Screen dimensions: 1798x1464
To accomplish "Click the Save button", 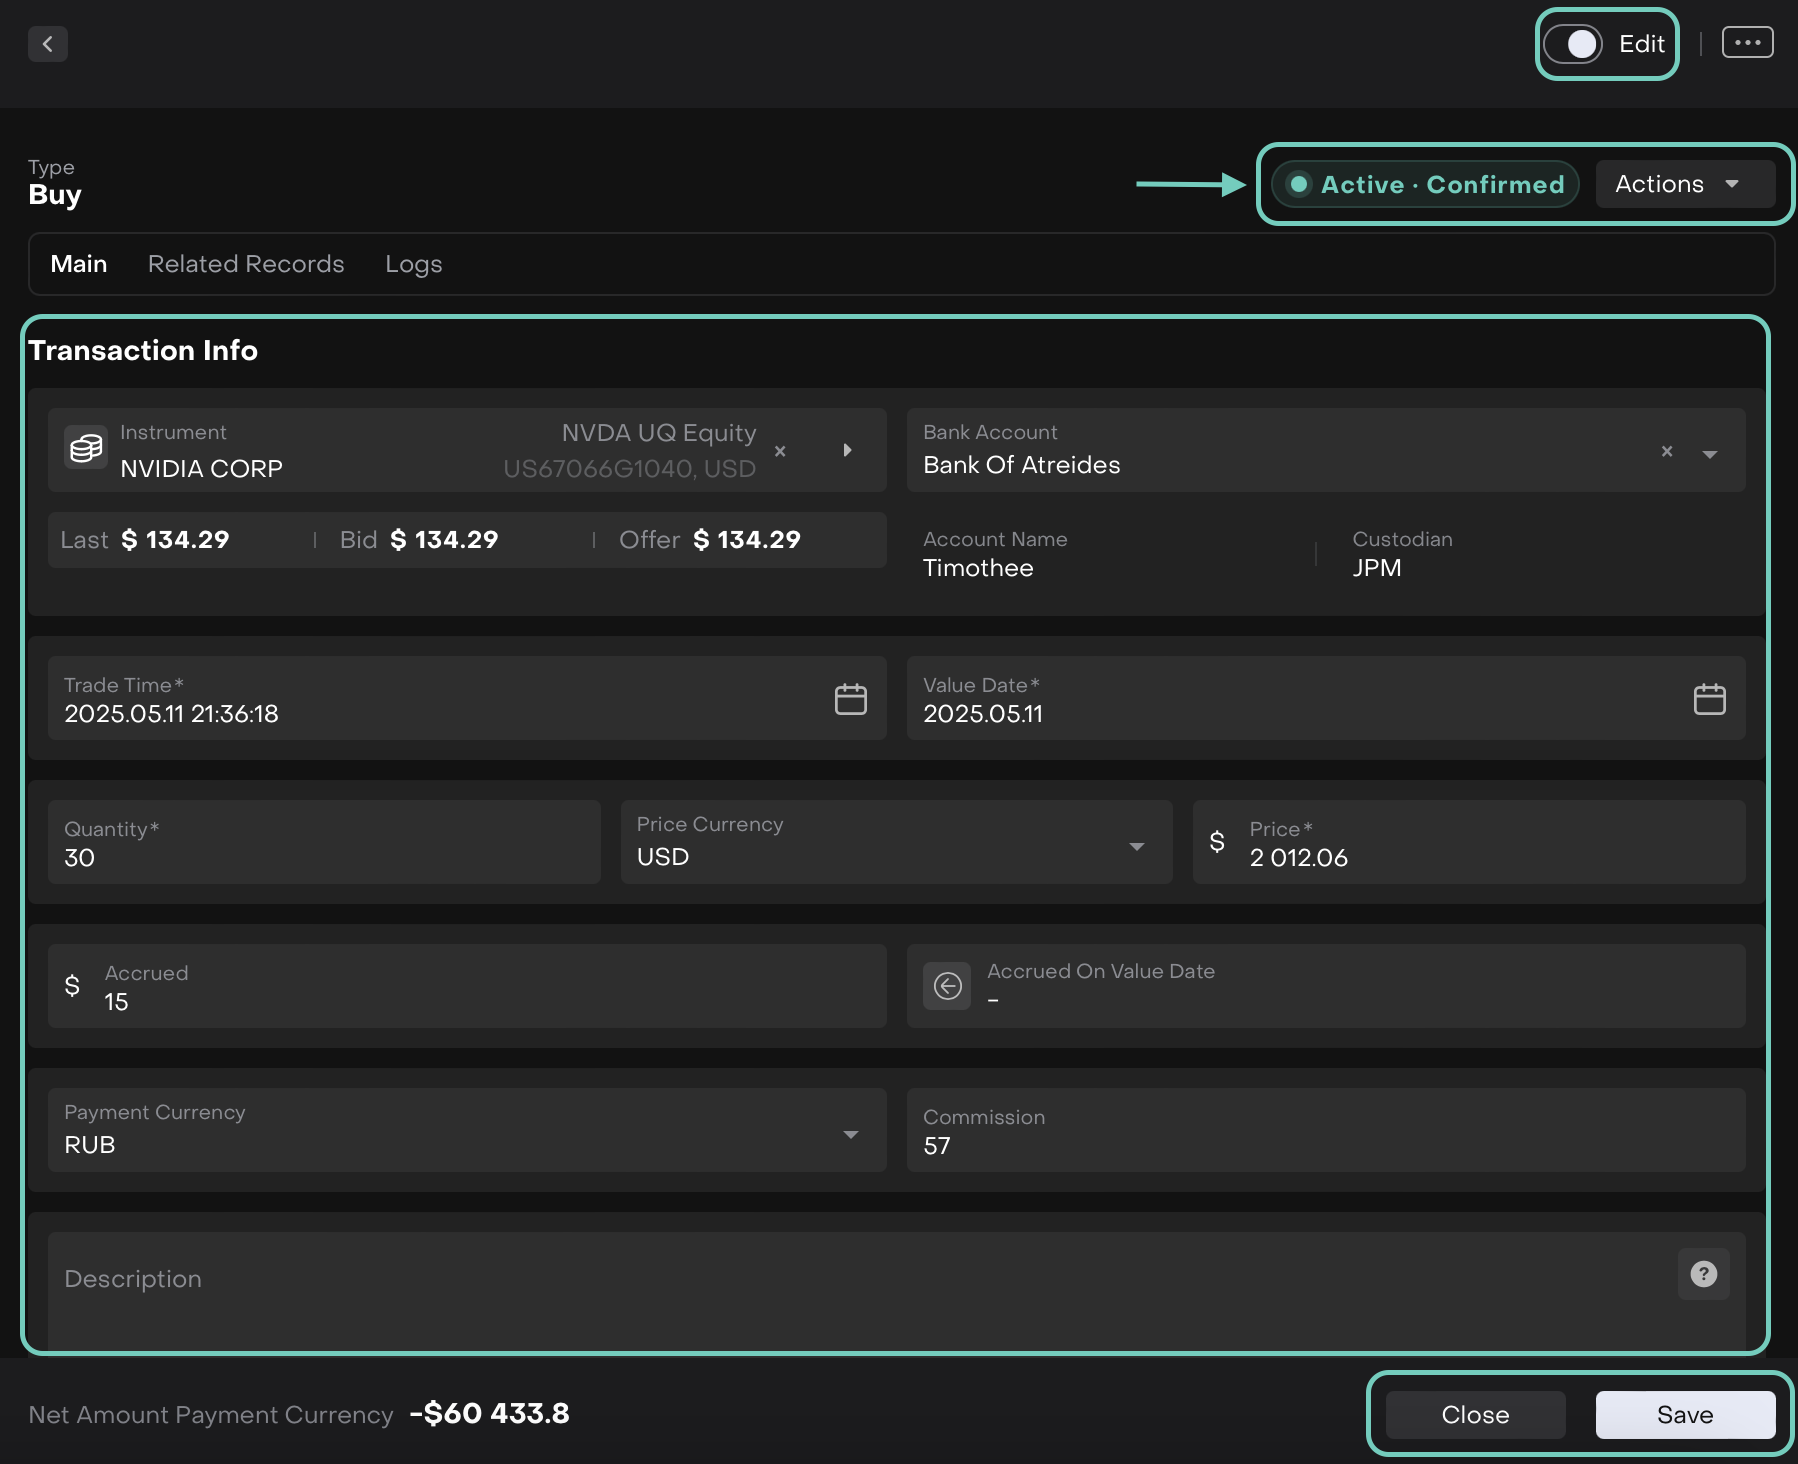I will click(1684, 1415).
